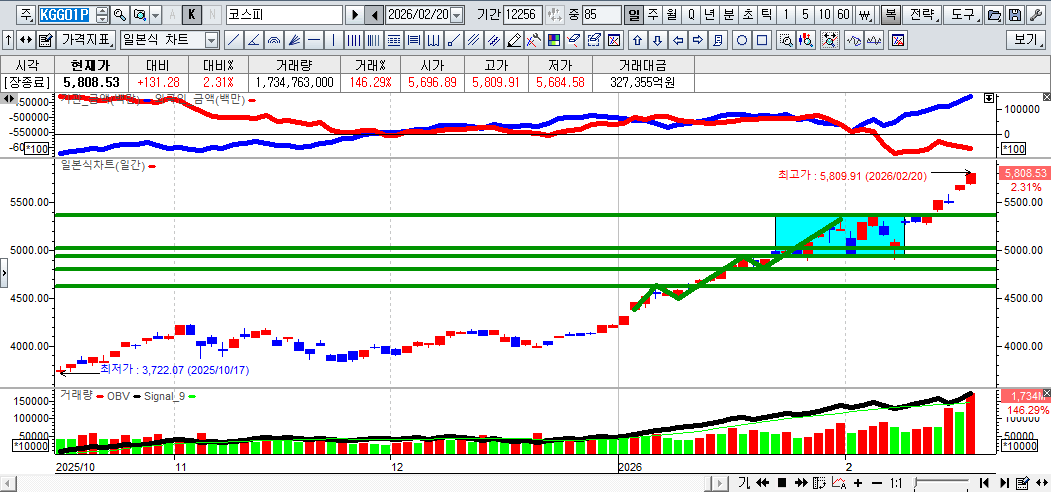Open chart settings wrench icon
Viewport: 1051px width, 492px height.
(x=1036, y=15)
